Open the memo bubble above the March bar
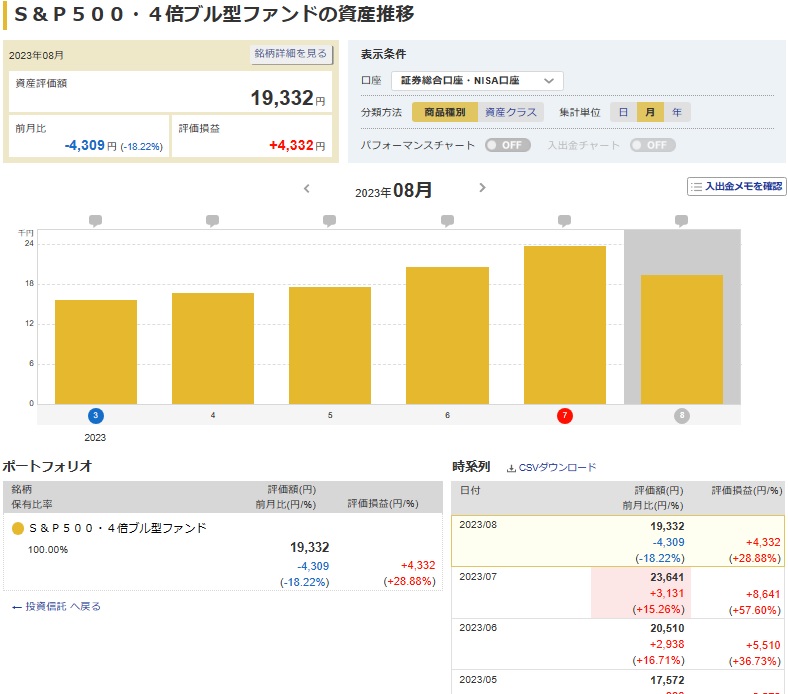 [95, 221]
